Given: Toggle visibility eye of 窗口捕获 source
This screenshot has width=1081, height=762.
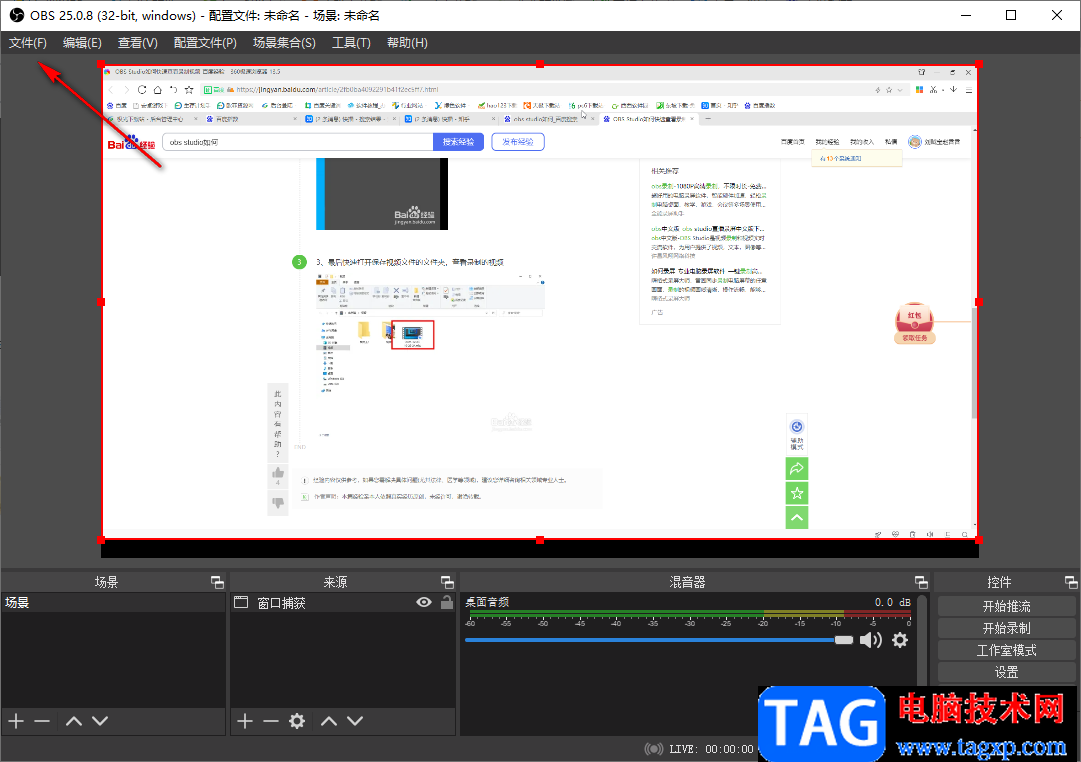Looking at the screenshot, I should coord(424,603).
